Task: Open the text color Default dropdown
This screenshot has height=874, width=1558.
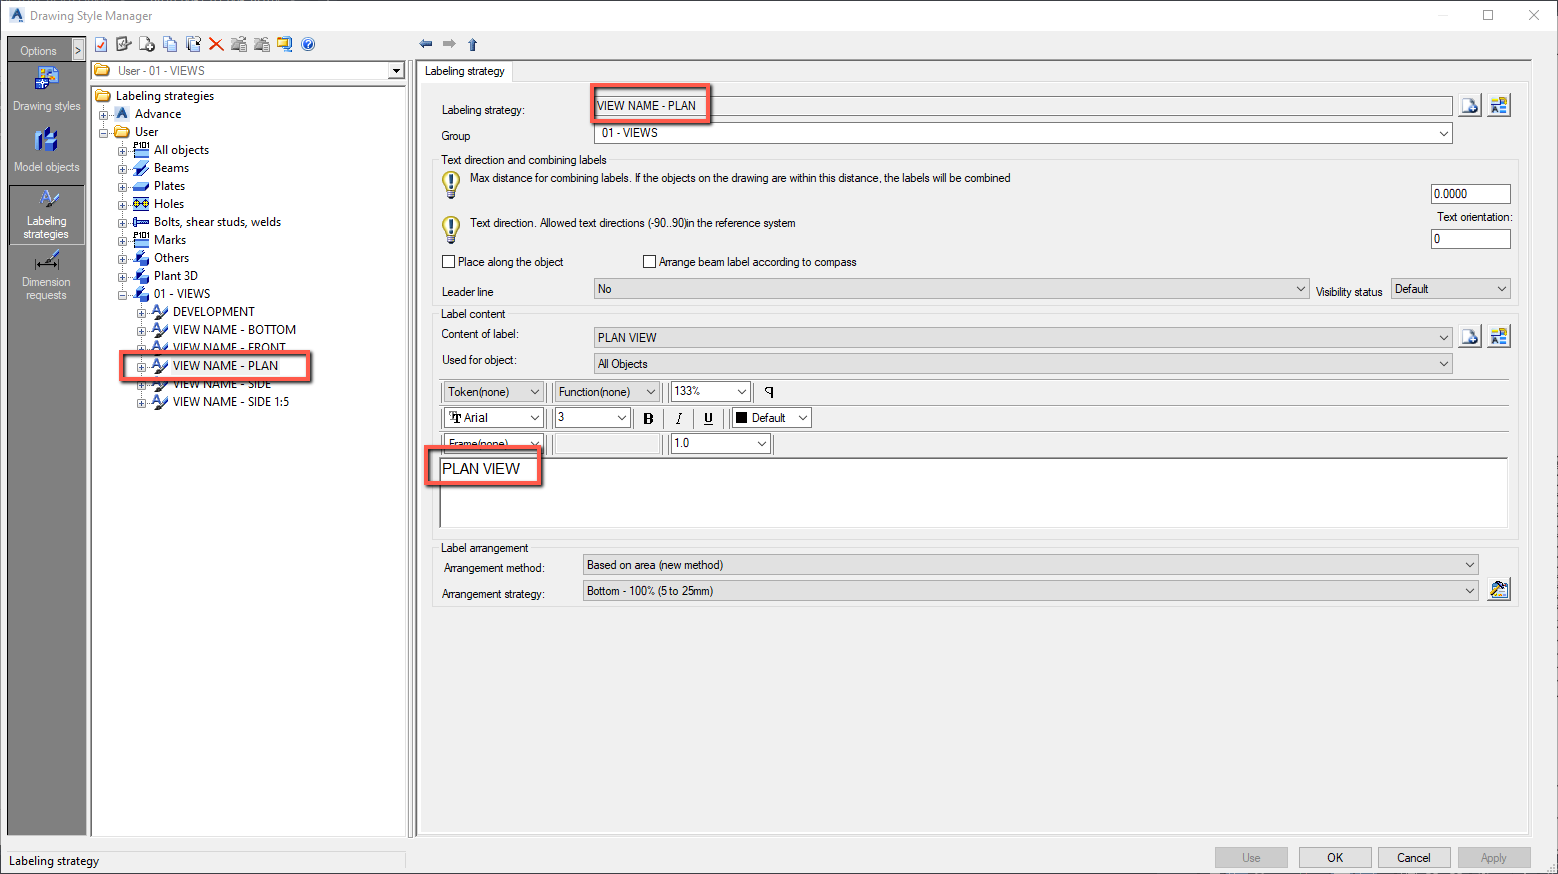Action: click(x=772, y=418)
